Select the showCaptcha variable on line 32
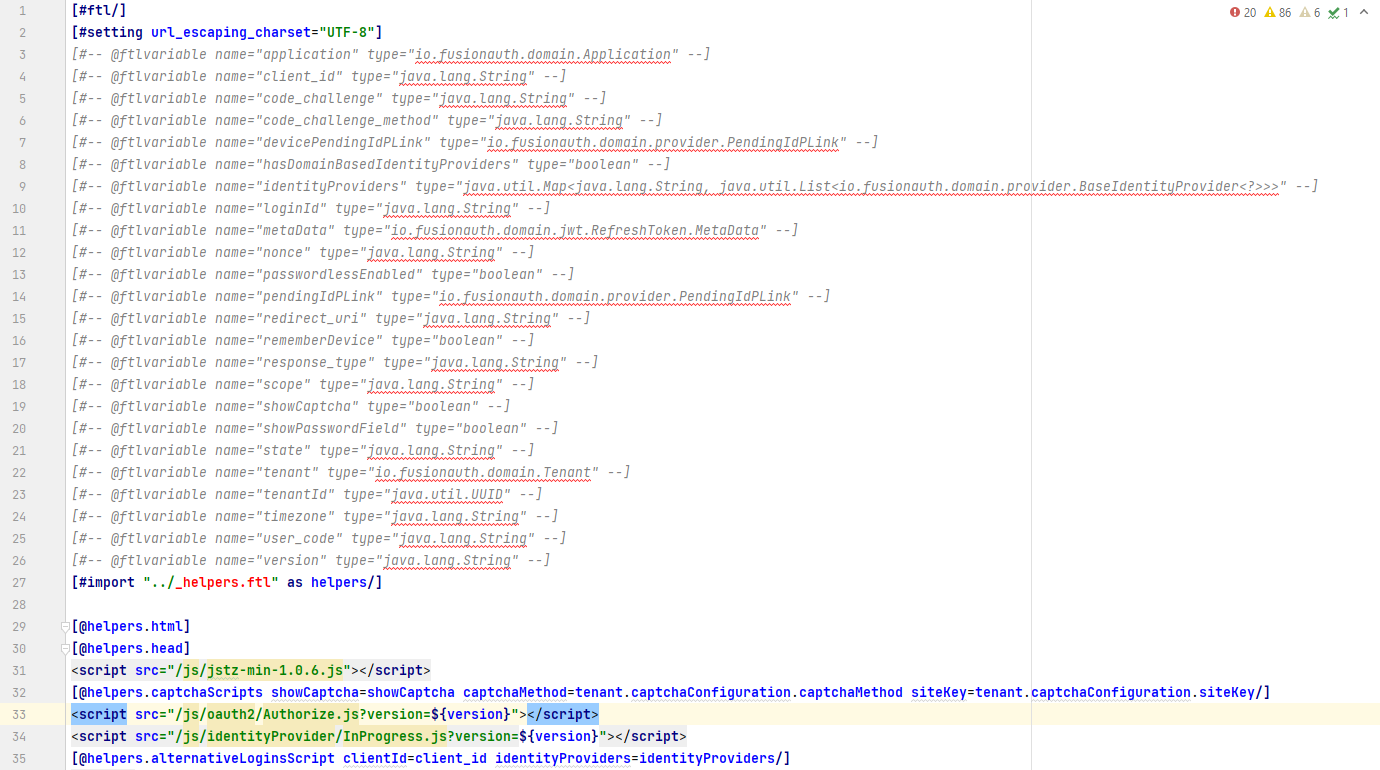 [315, 692]
